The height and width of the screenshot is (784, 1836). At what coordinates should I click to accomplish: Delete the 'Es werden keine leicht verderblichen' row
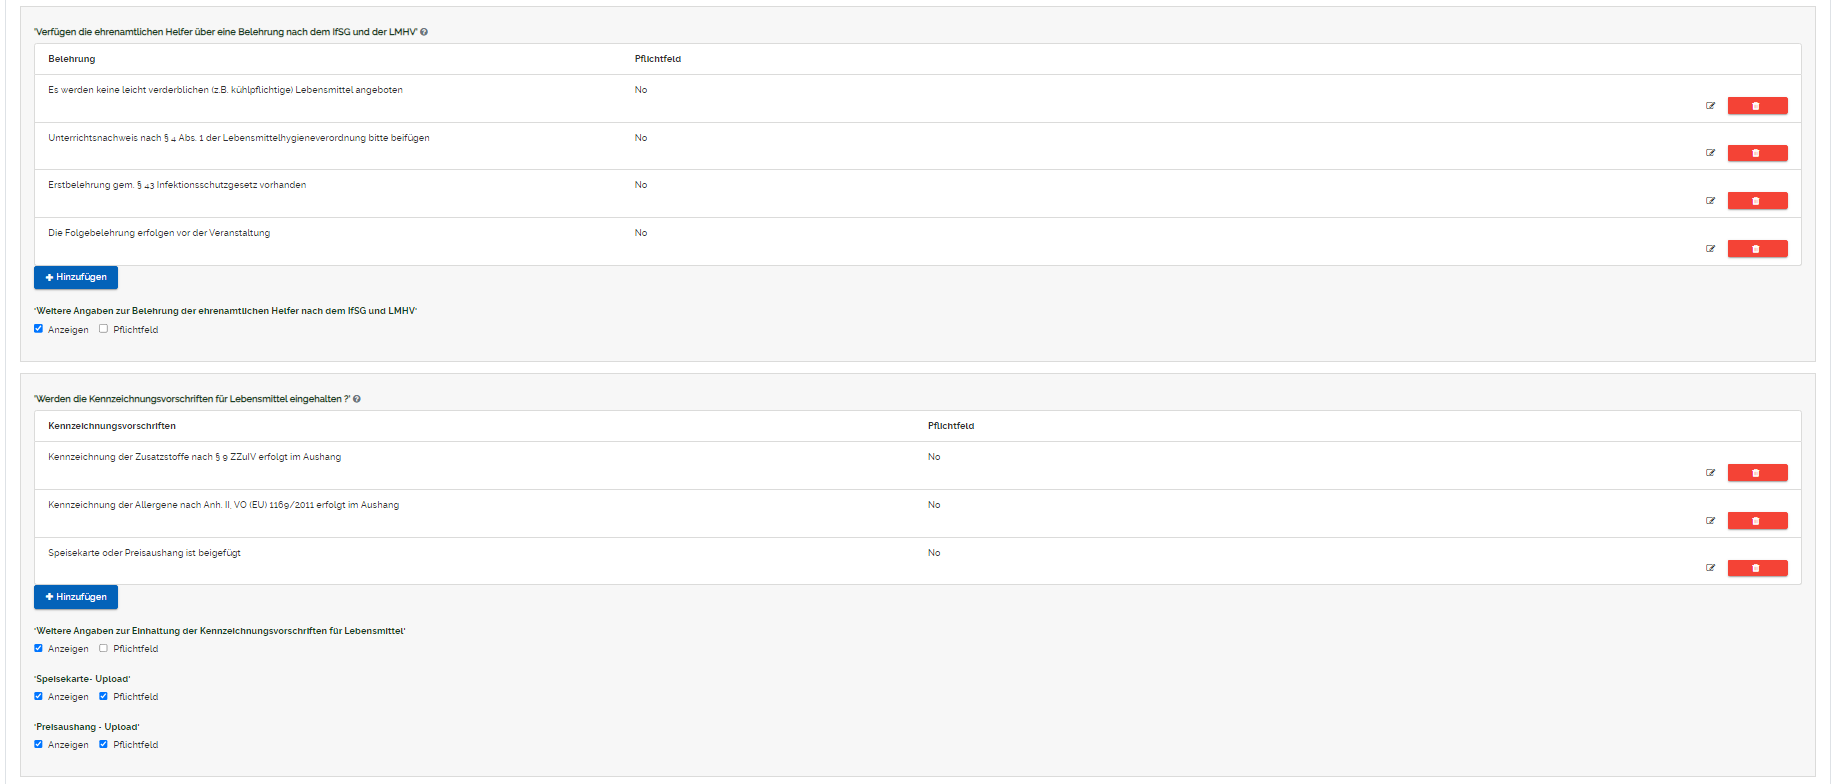tap(1757, 106)
